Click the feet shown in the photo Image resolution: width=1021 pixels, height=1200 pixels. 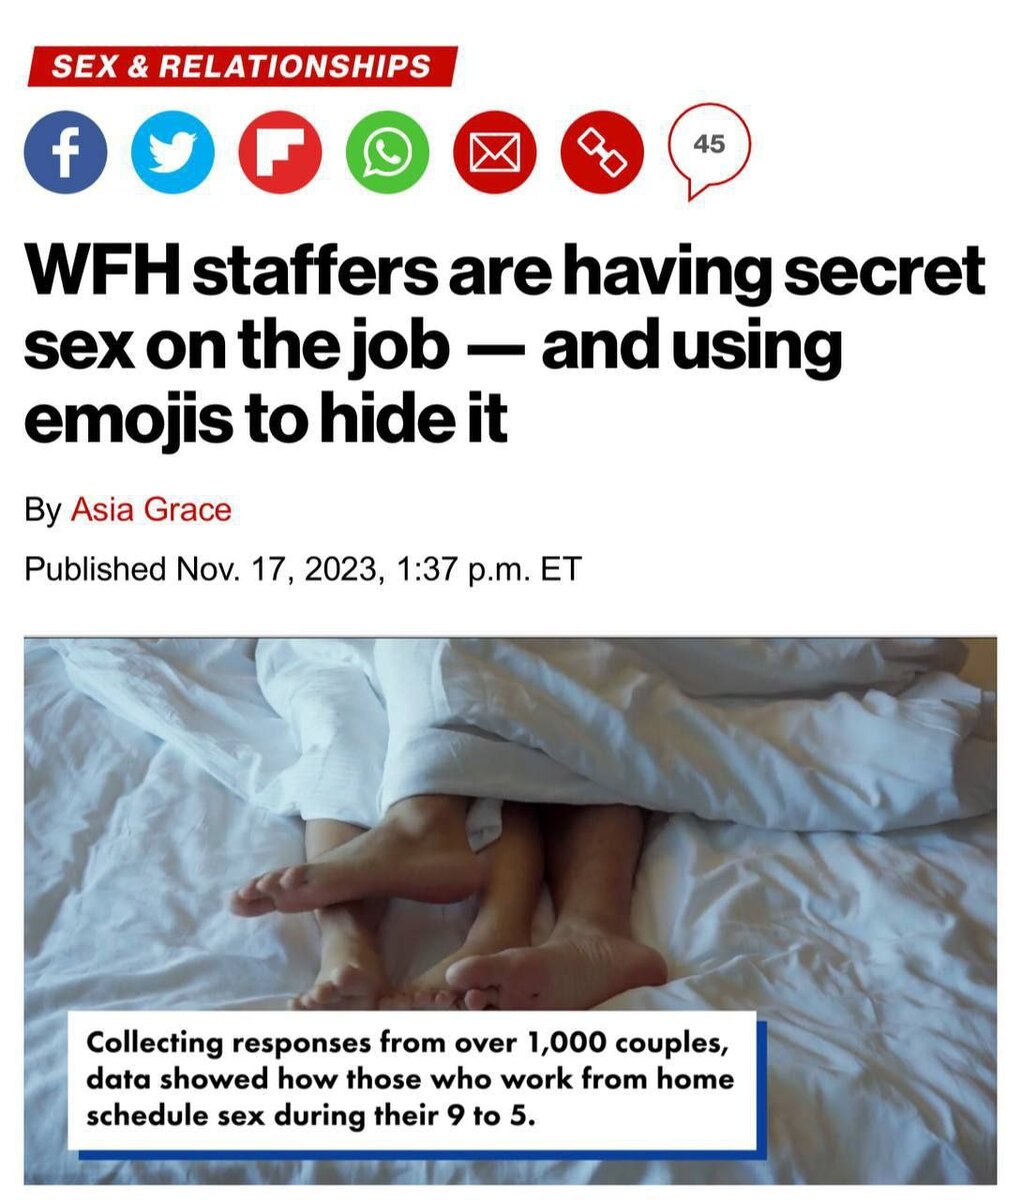pyautogui.click(x=450, y=900)
